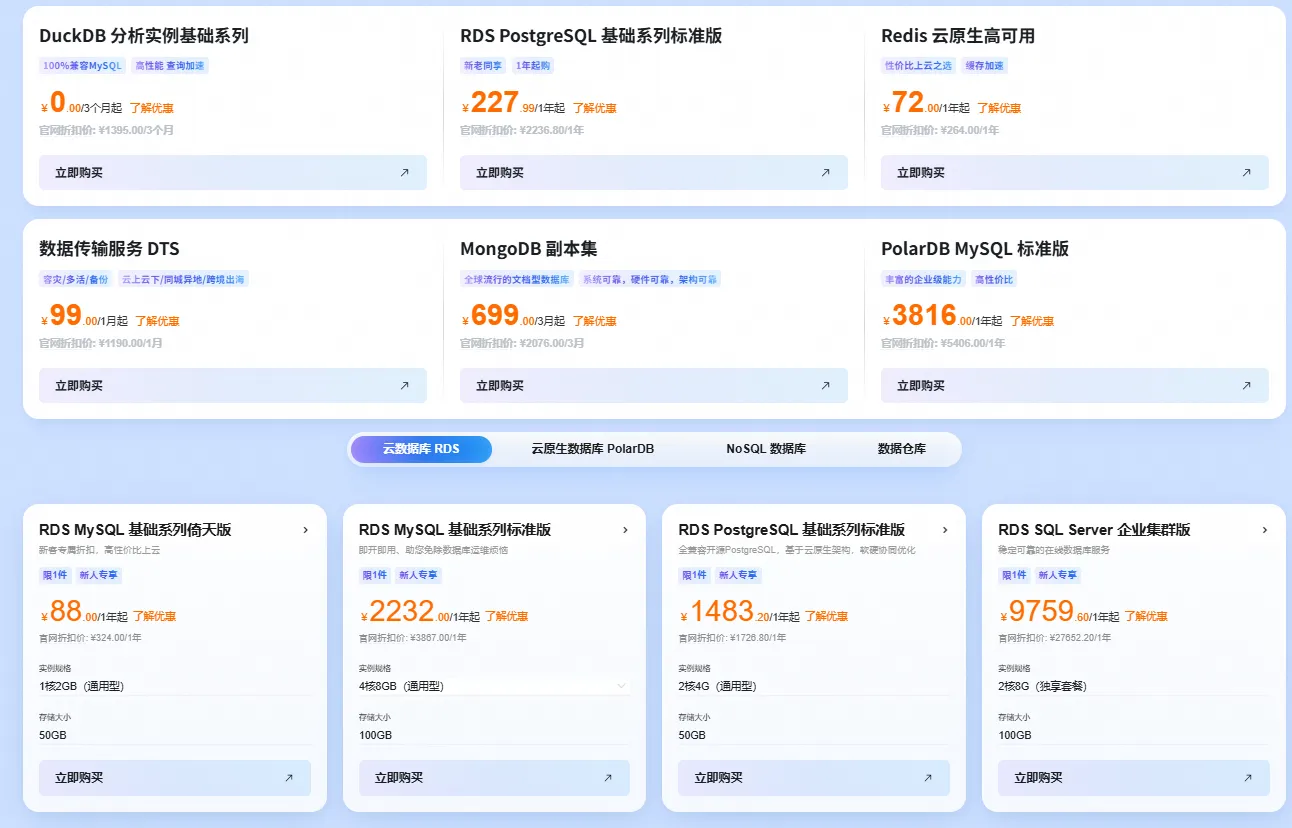The height and width of the screenshot is (828, 1292).
Task: Click the 1核2GB（通用型）spec value
Action: pos(81,686)
